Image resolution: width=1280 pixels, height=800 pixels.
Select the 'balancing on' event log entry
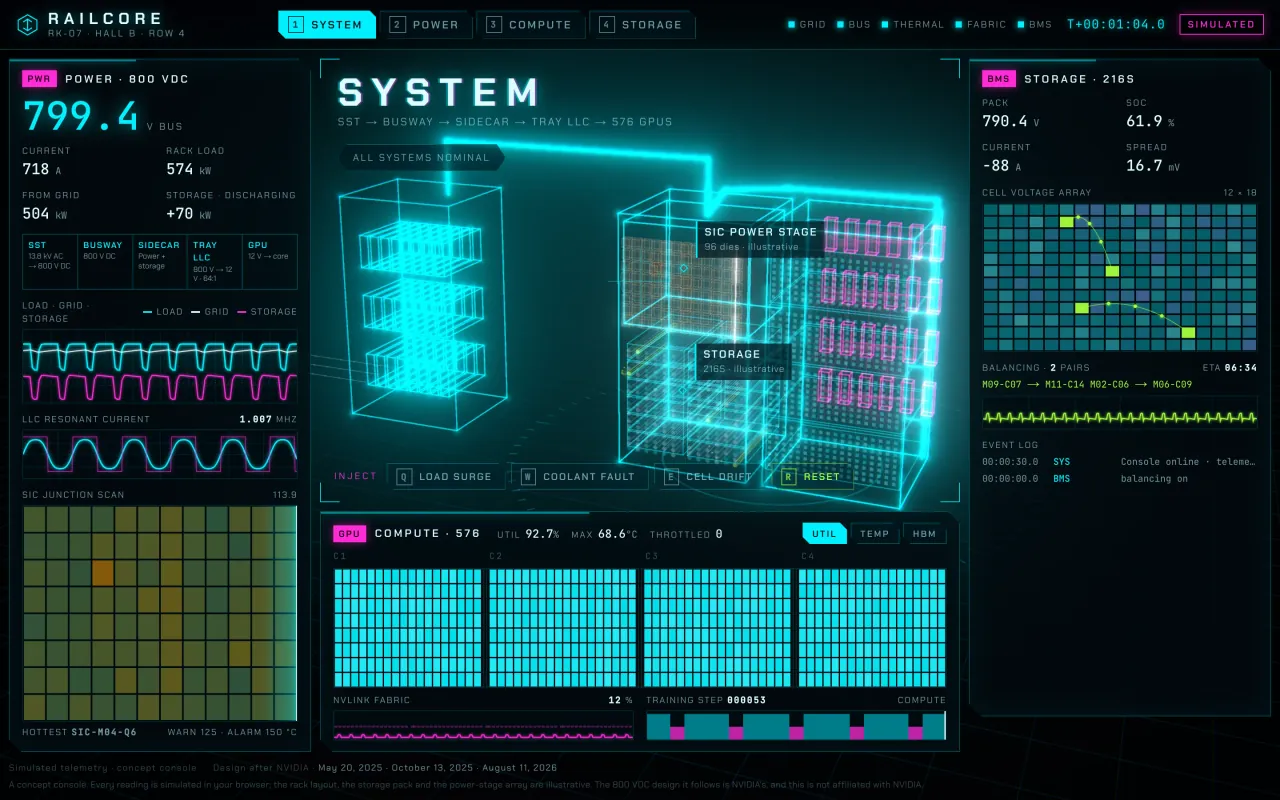[x=1120, y=479]
